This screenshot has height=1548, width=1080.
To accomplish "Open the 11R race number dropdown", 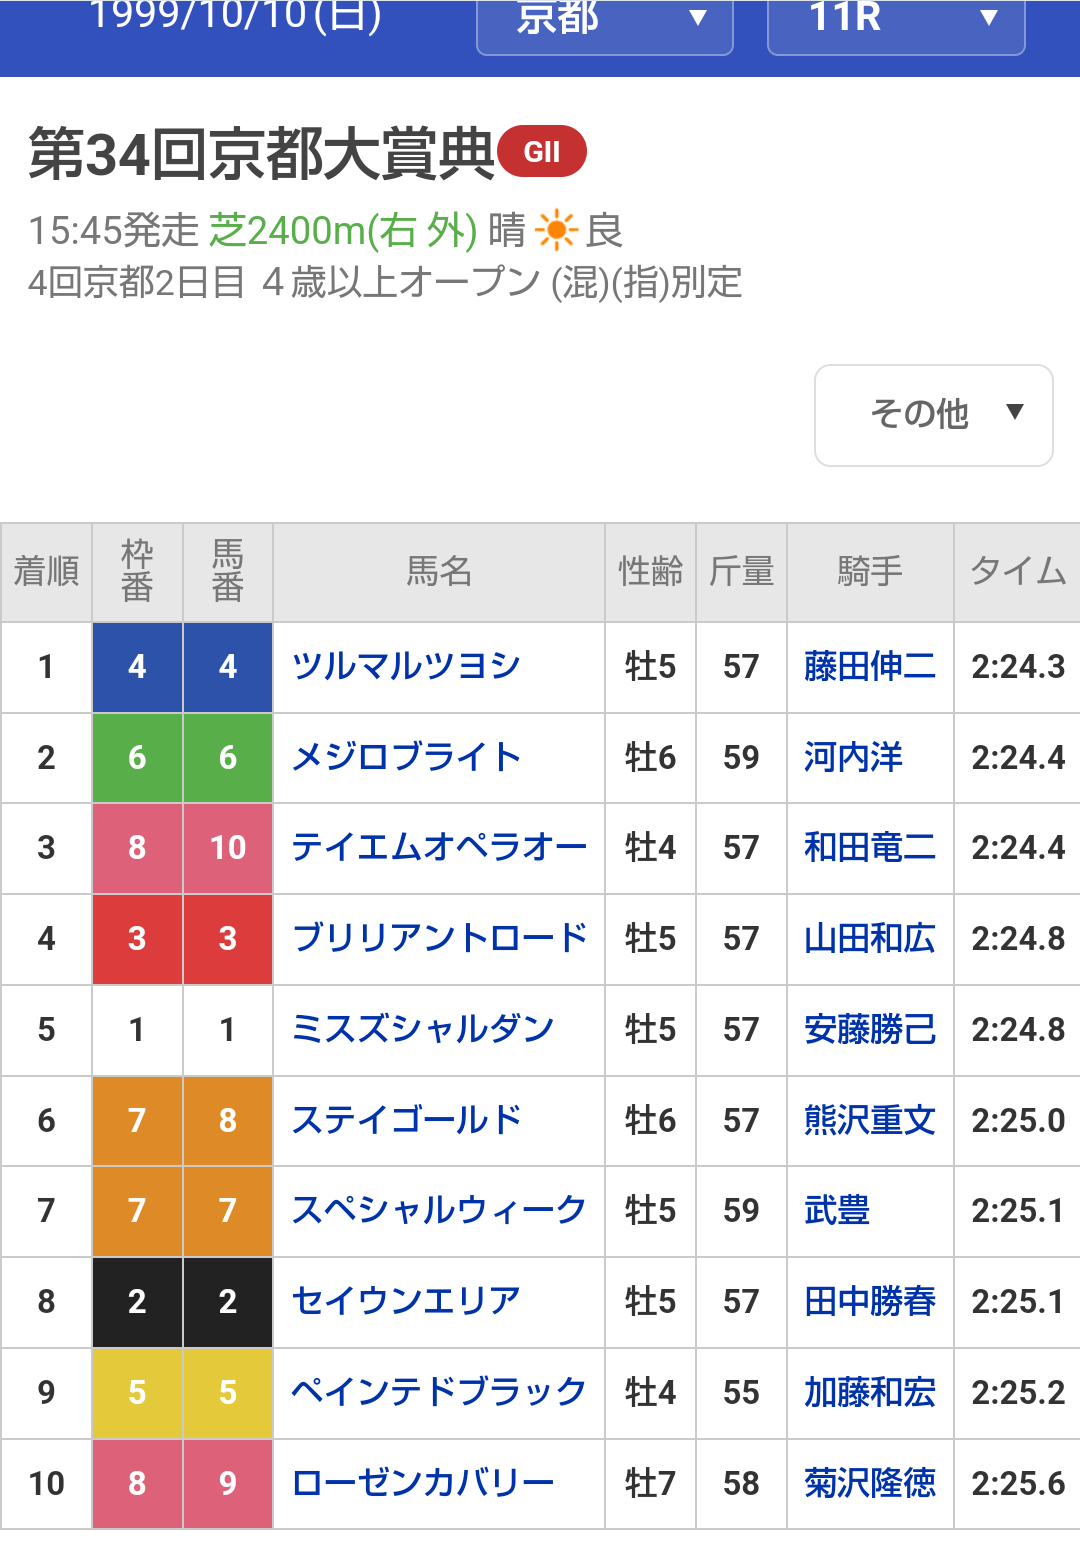I will (x=896, y=22).
